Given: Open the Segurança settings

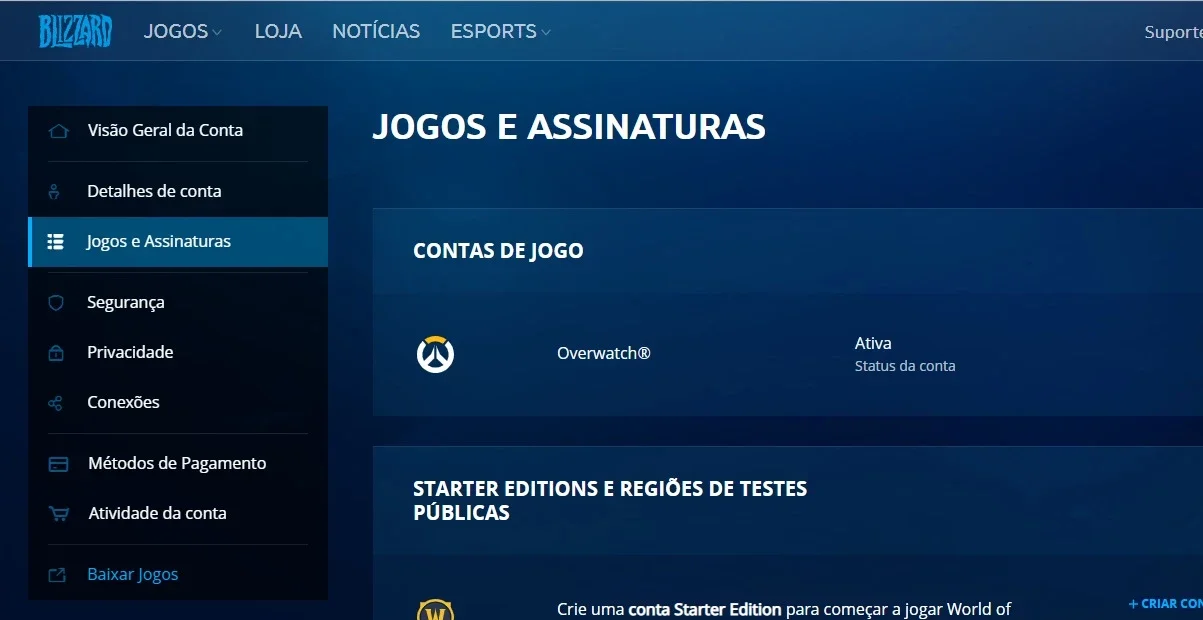Looking at the screenshot, I should click(x=178, y=302).
